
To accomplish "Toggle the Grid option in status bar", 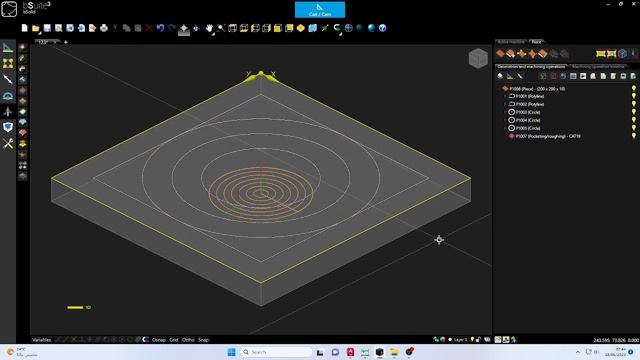I will [x=174, y=340].
